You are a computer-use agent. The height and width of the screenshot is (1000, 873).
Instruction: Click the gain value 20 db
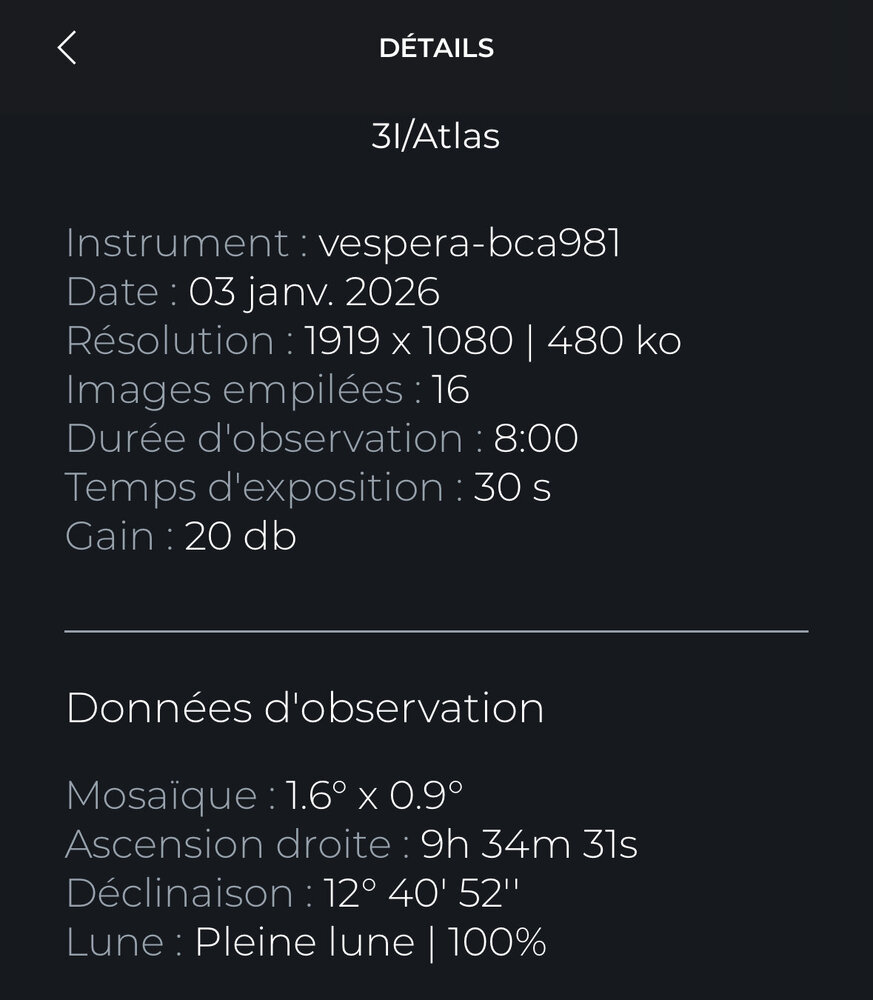[x=240, y=537]
